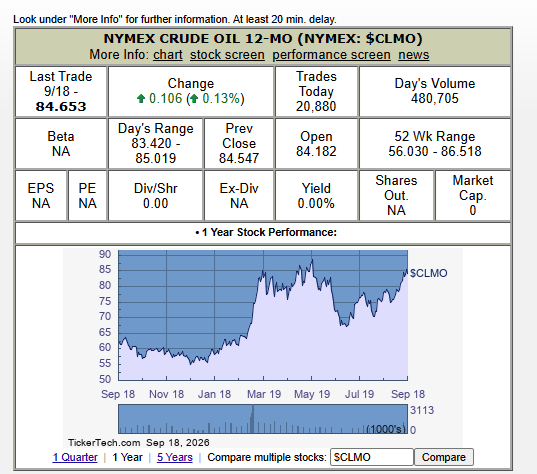The width and height of the screenshot is (537, 474).
Task: Click the $CLMO label beside the chart line
Action: point(428,273)
